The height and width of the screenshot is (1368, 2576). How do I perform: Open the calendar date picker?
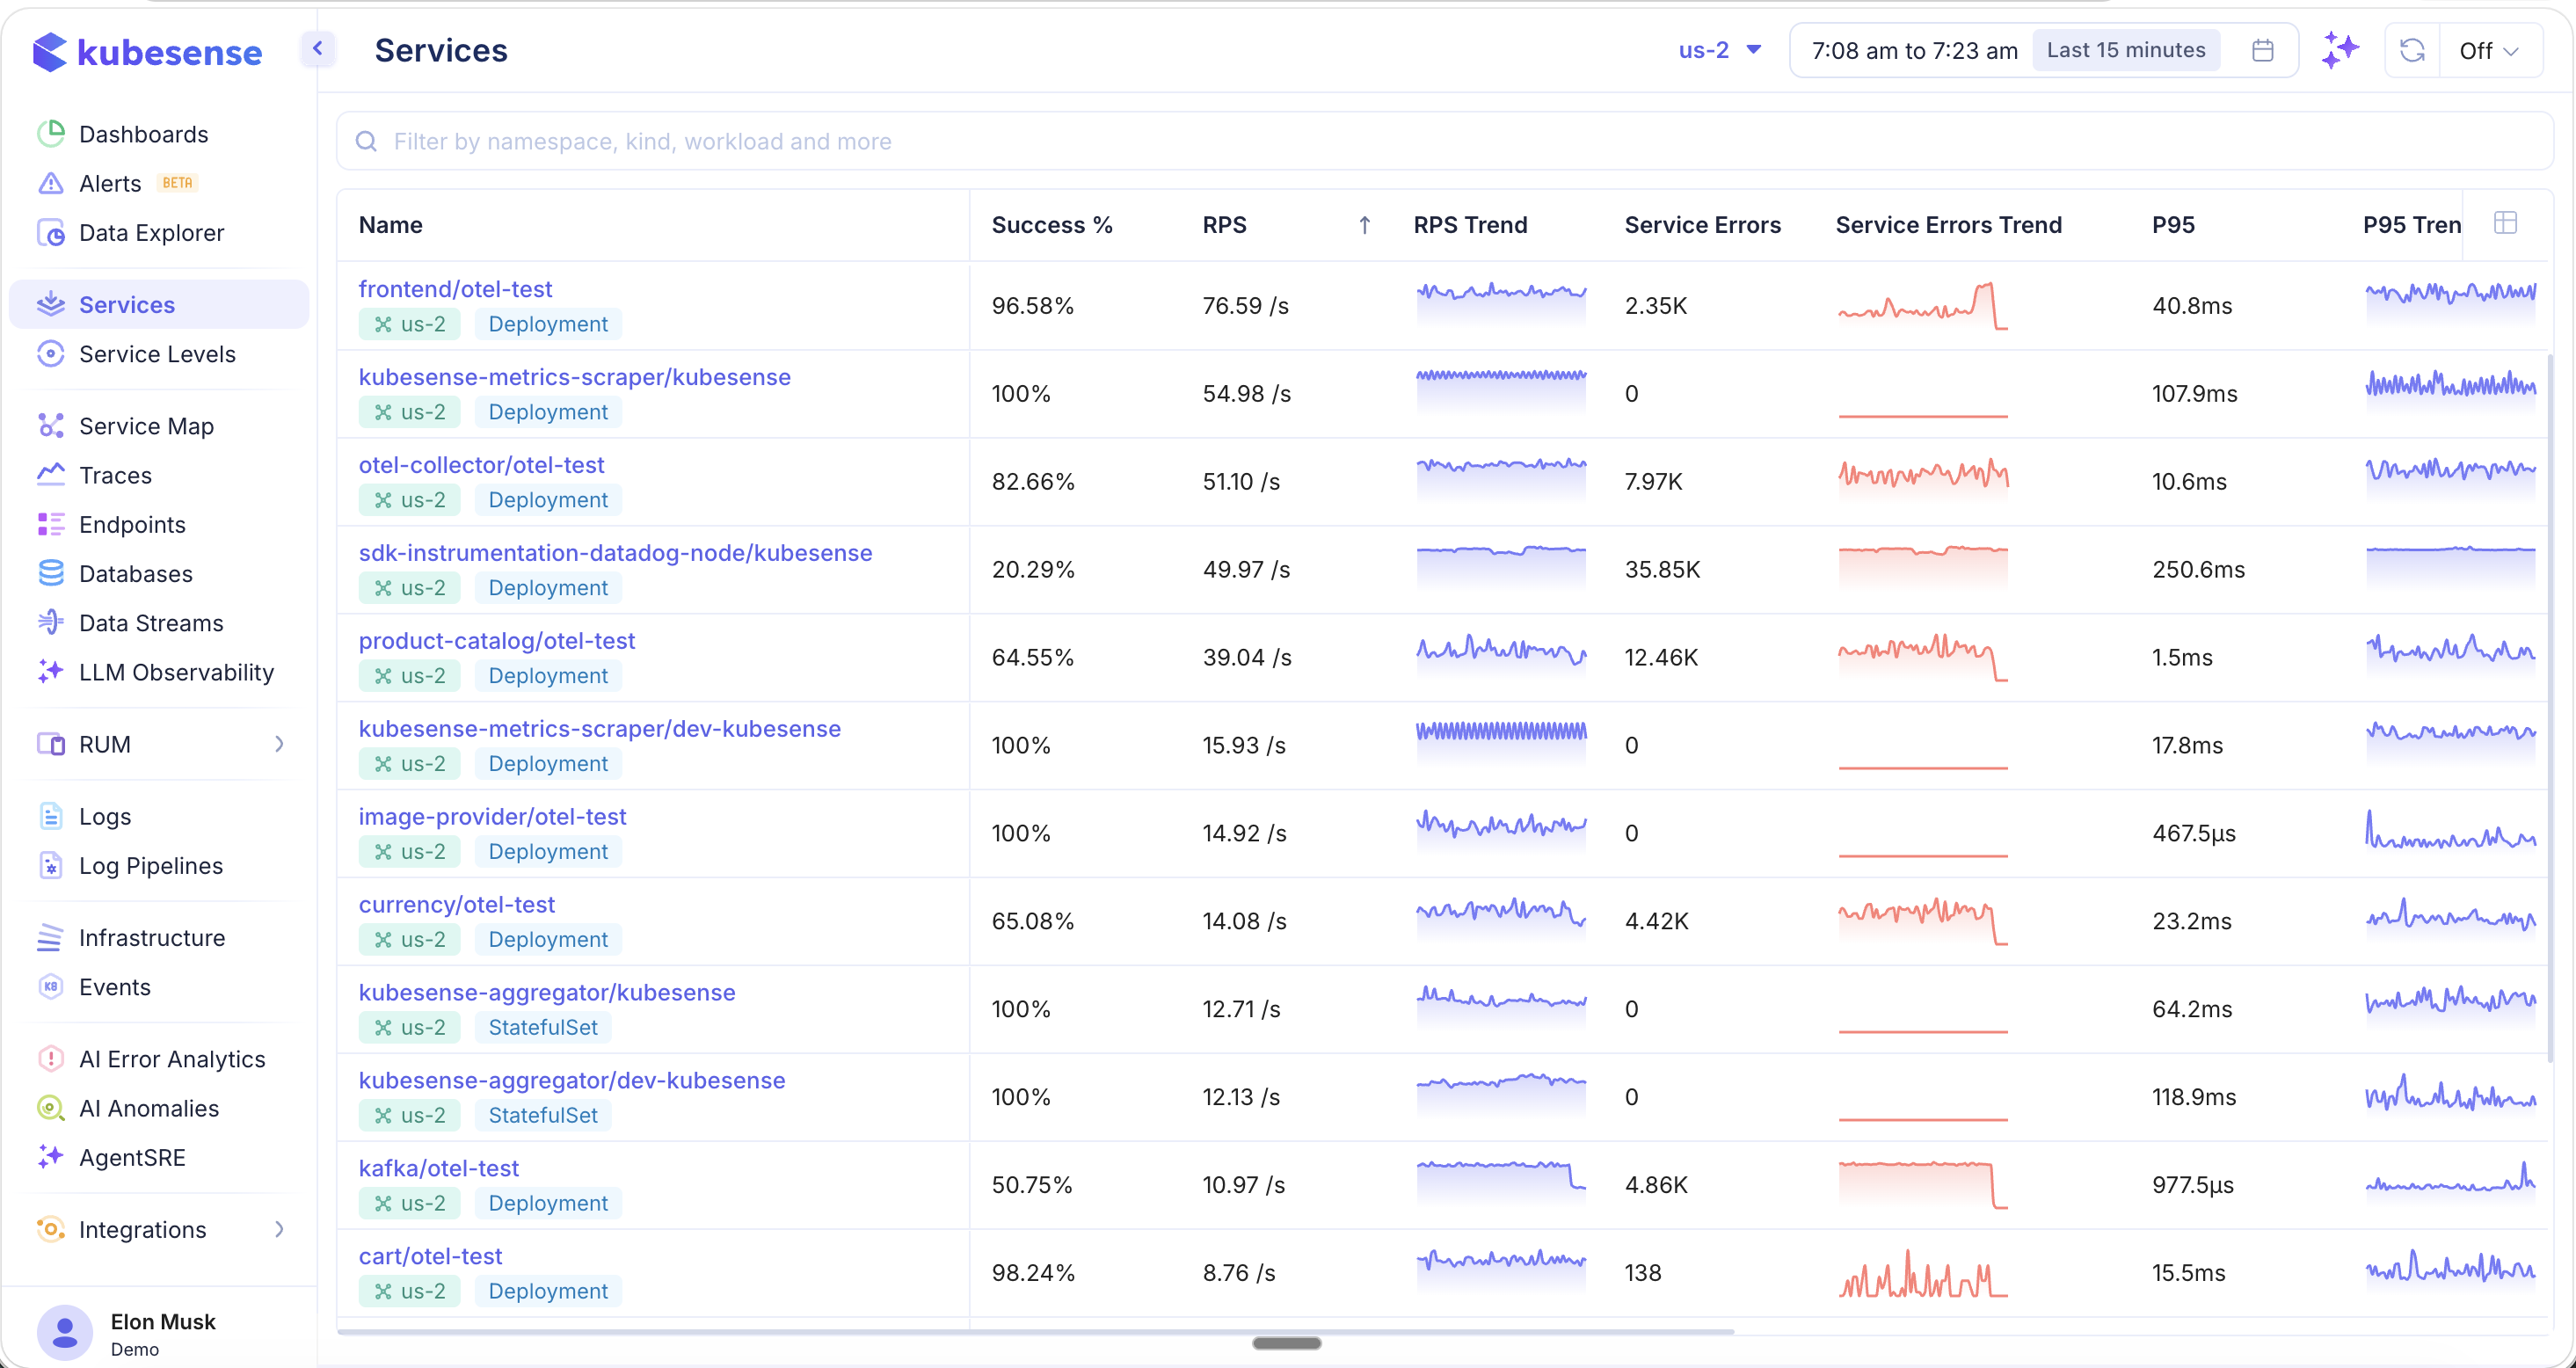tap(2263, 49)
